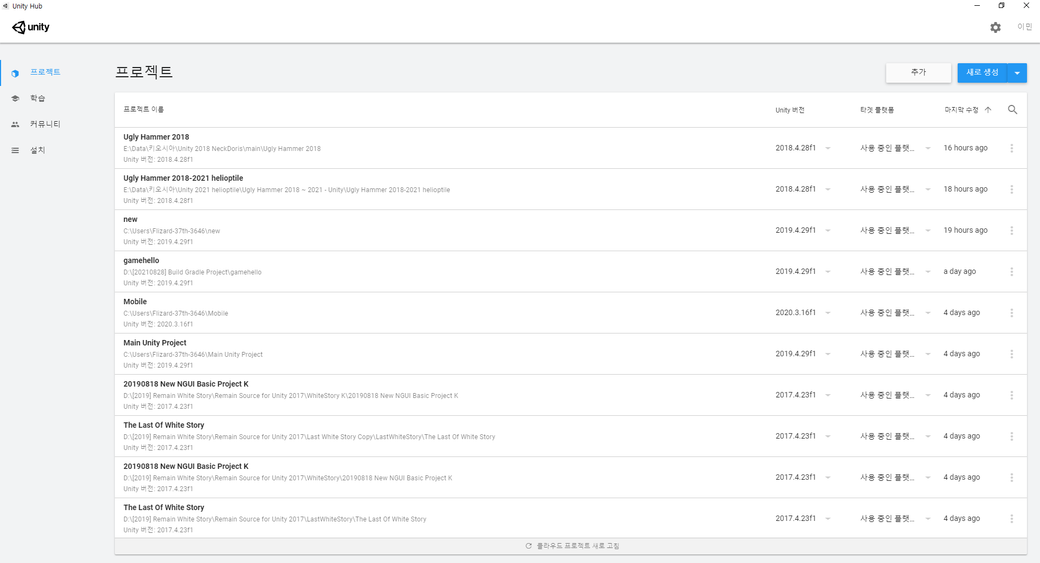
Task: Refresh cloud projects at list bottom
Action: [x=571, y=546]
